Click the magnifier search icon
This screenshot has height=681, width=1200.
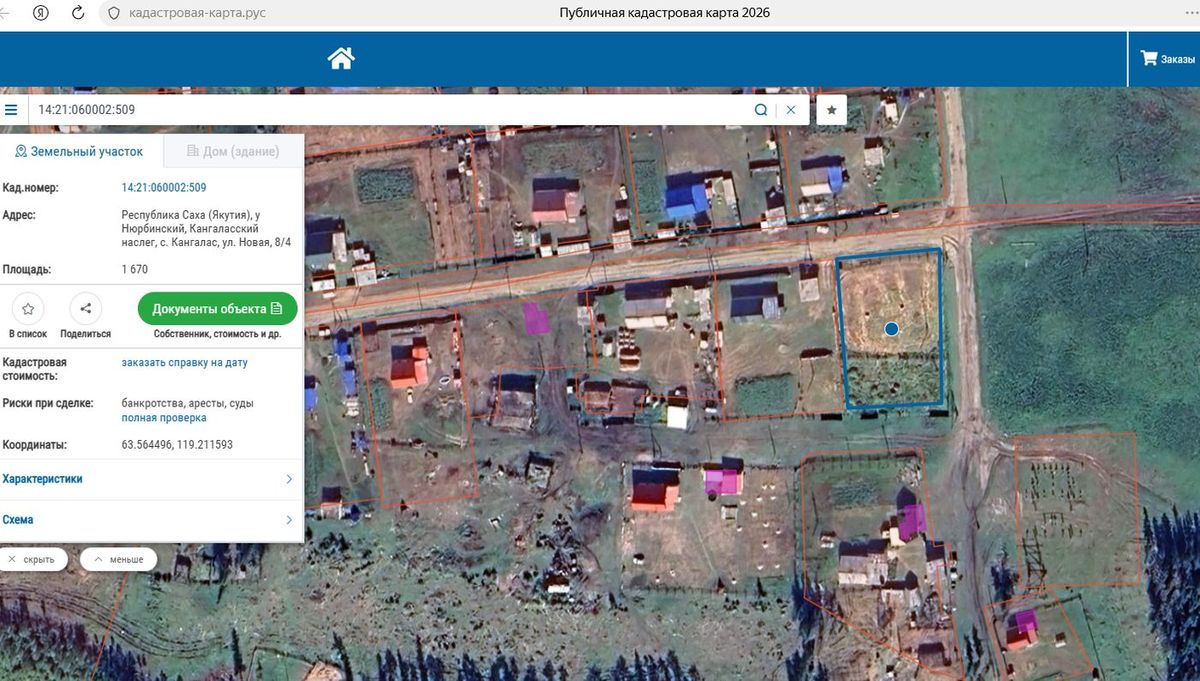761,110
